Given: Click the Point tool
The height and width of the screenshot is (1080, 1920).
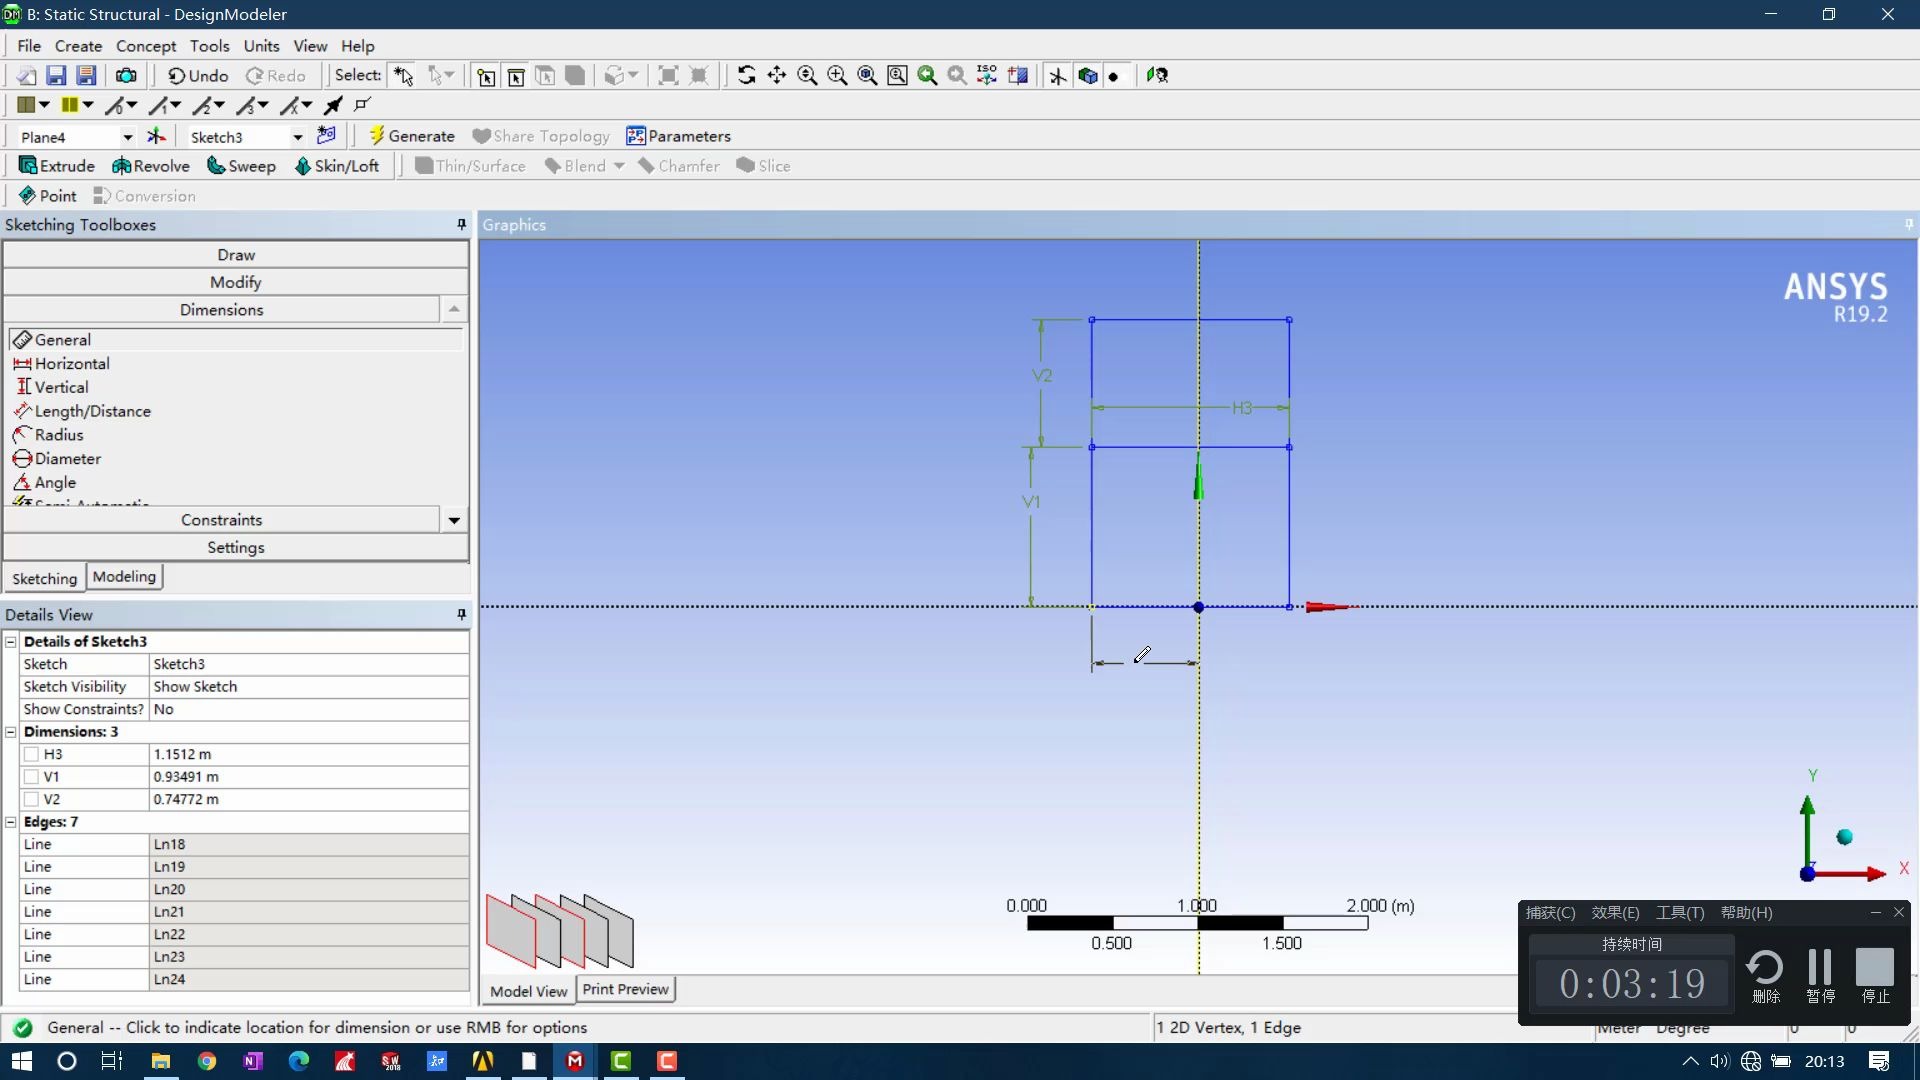Looking at the screenshot, I should coord(48,196).
